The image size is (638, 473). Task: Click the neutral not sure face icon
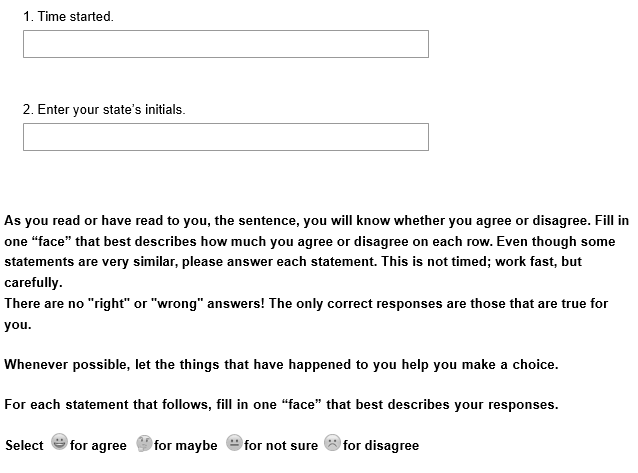[234, 443]
